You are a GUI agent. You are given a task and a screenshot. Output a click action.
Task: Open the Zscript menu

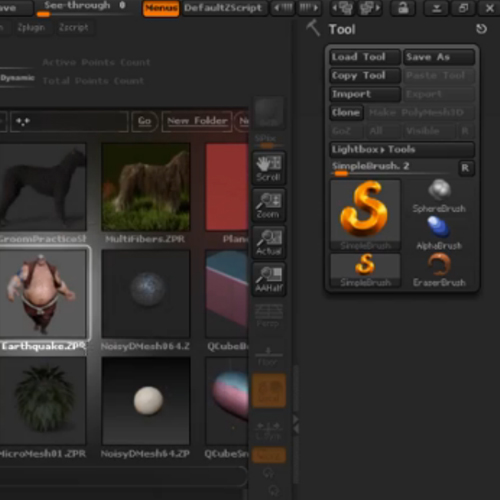tap(73, 28)
